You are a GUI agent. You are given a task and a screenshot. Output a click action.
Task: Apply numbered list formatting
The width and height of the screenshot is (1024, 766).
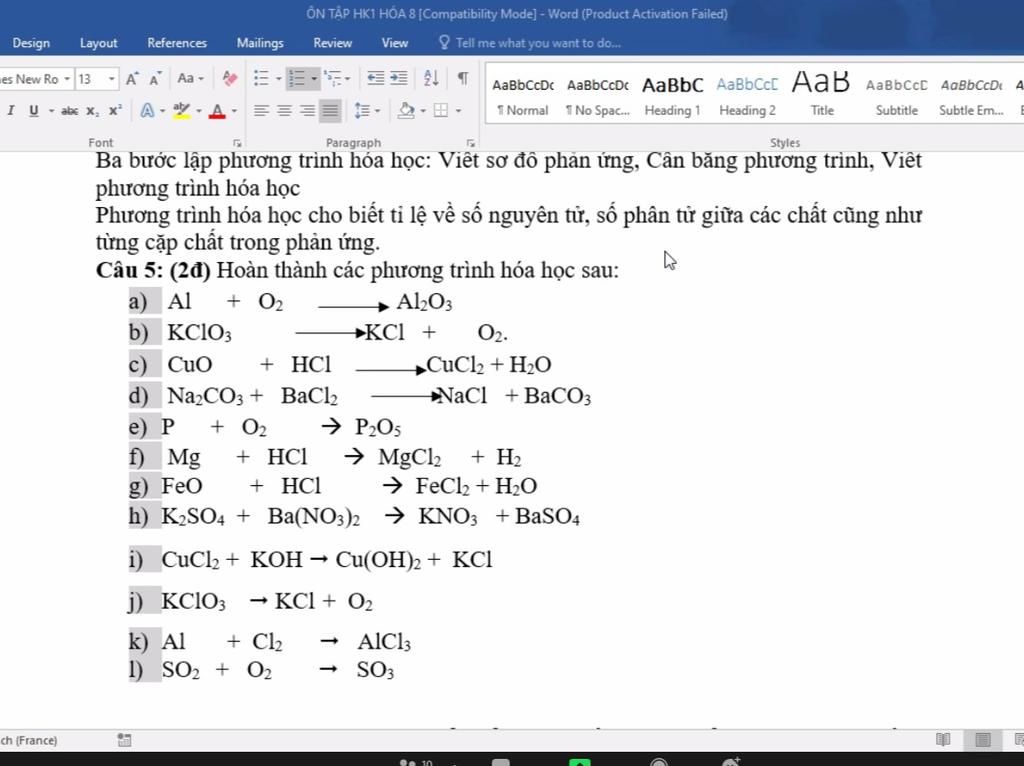coord(297,78)
